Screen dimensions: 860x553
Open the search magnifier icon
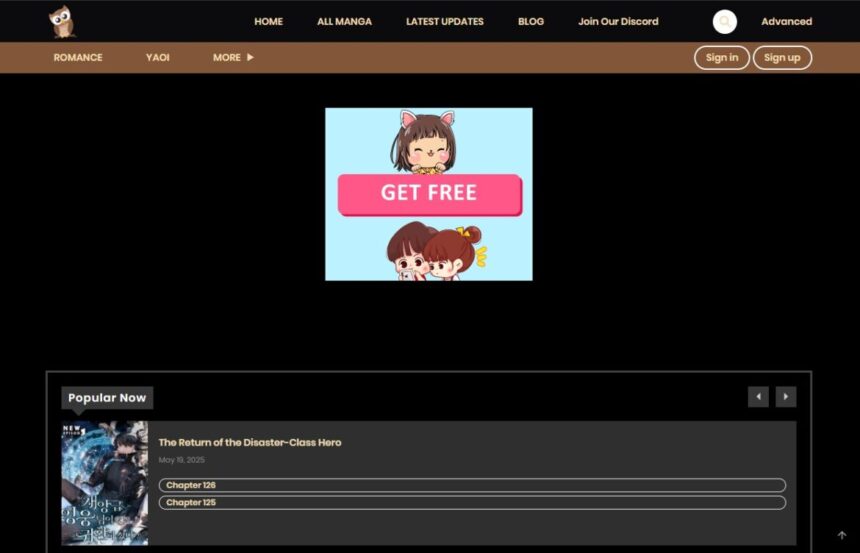725,22
